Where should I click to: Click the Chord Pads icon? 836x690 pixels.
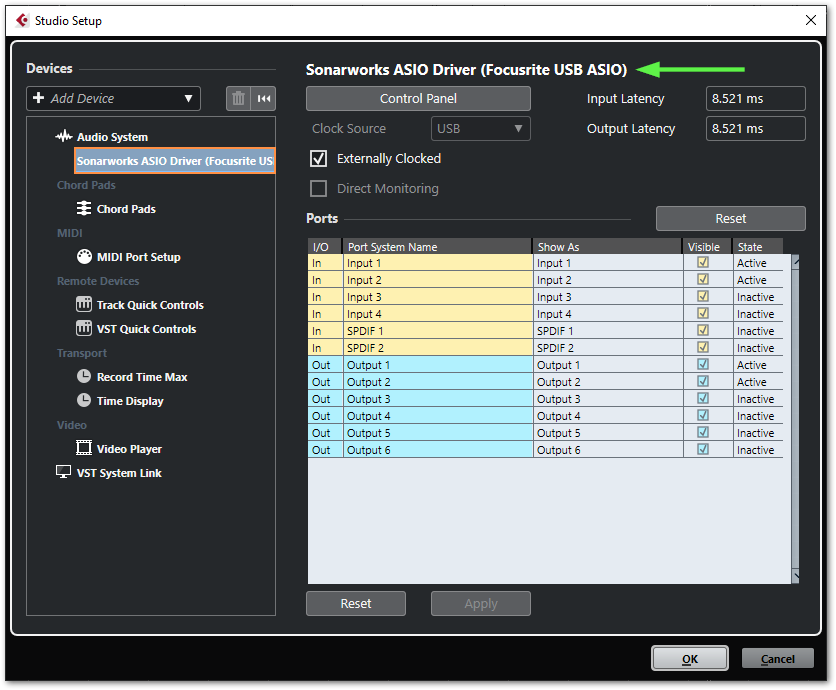(x=84, y=208)
